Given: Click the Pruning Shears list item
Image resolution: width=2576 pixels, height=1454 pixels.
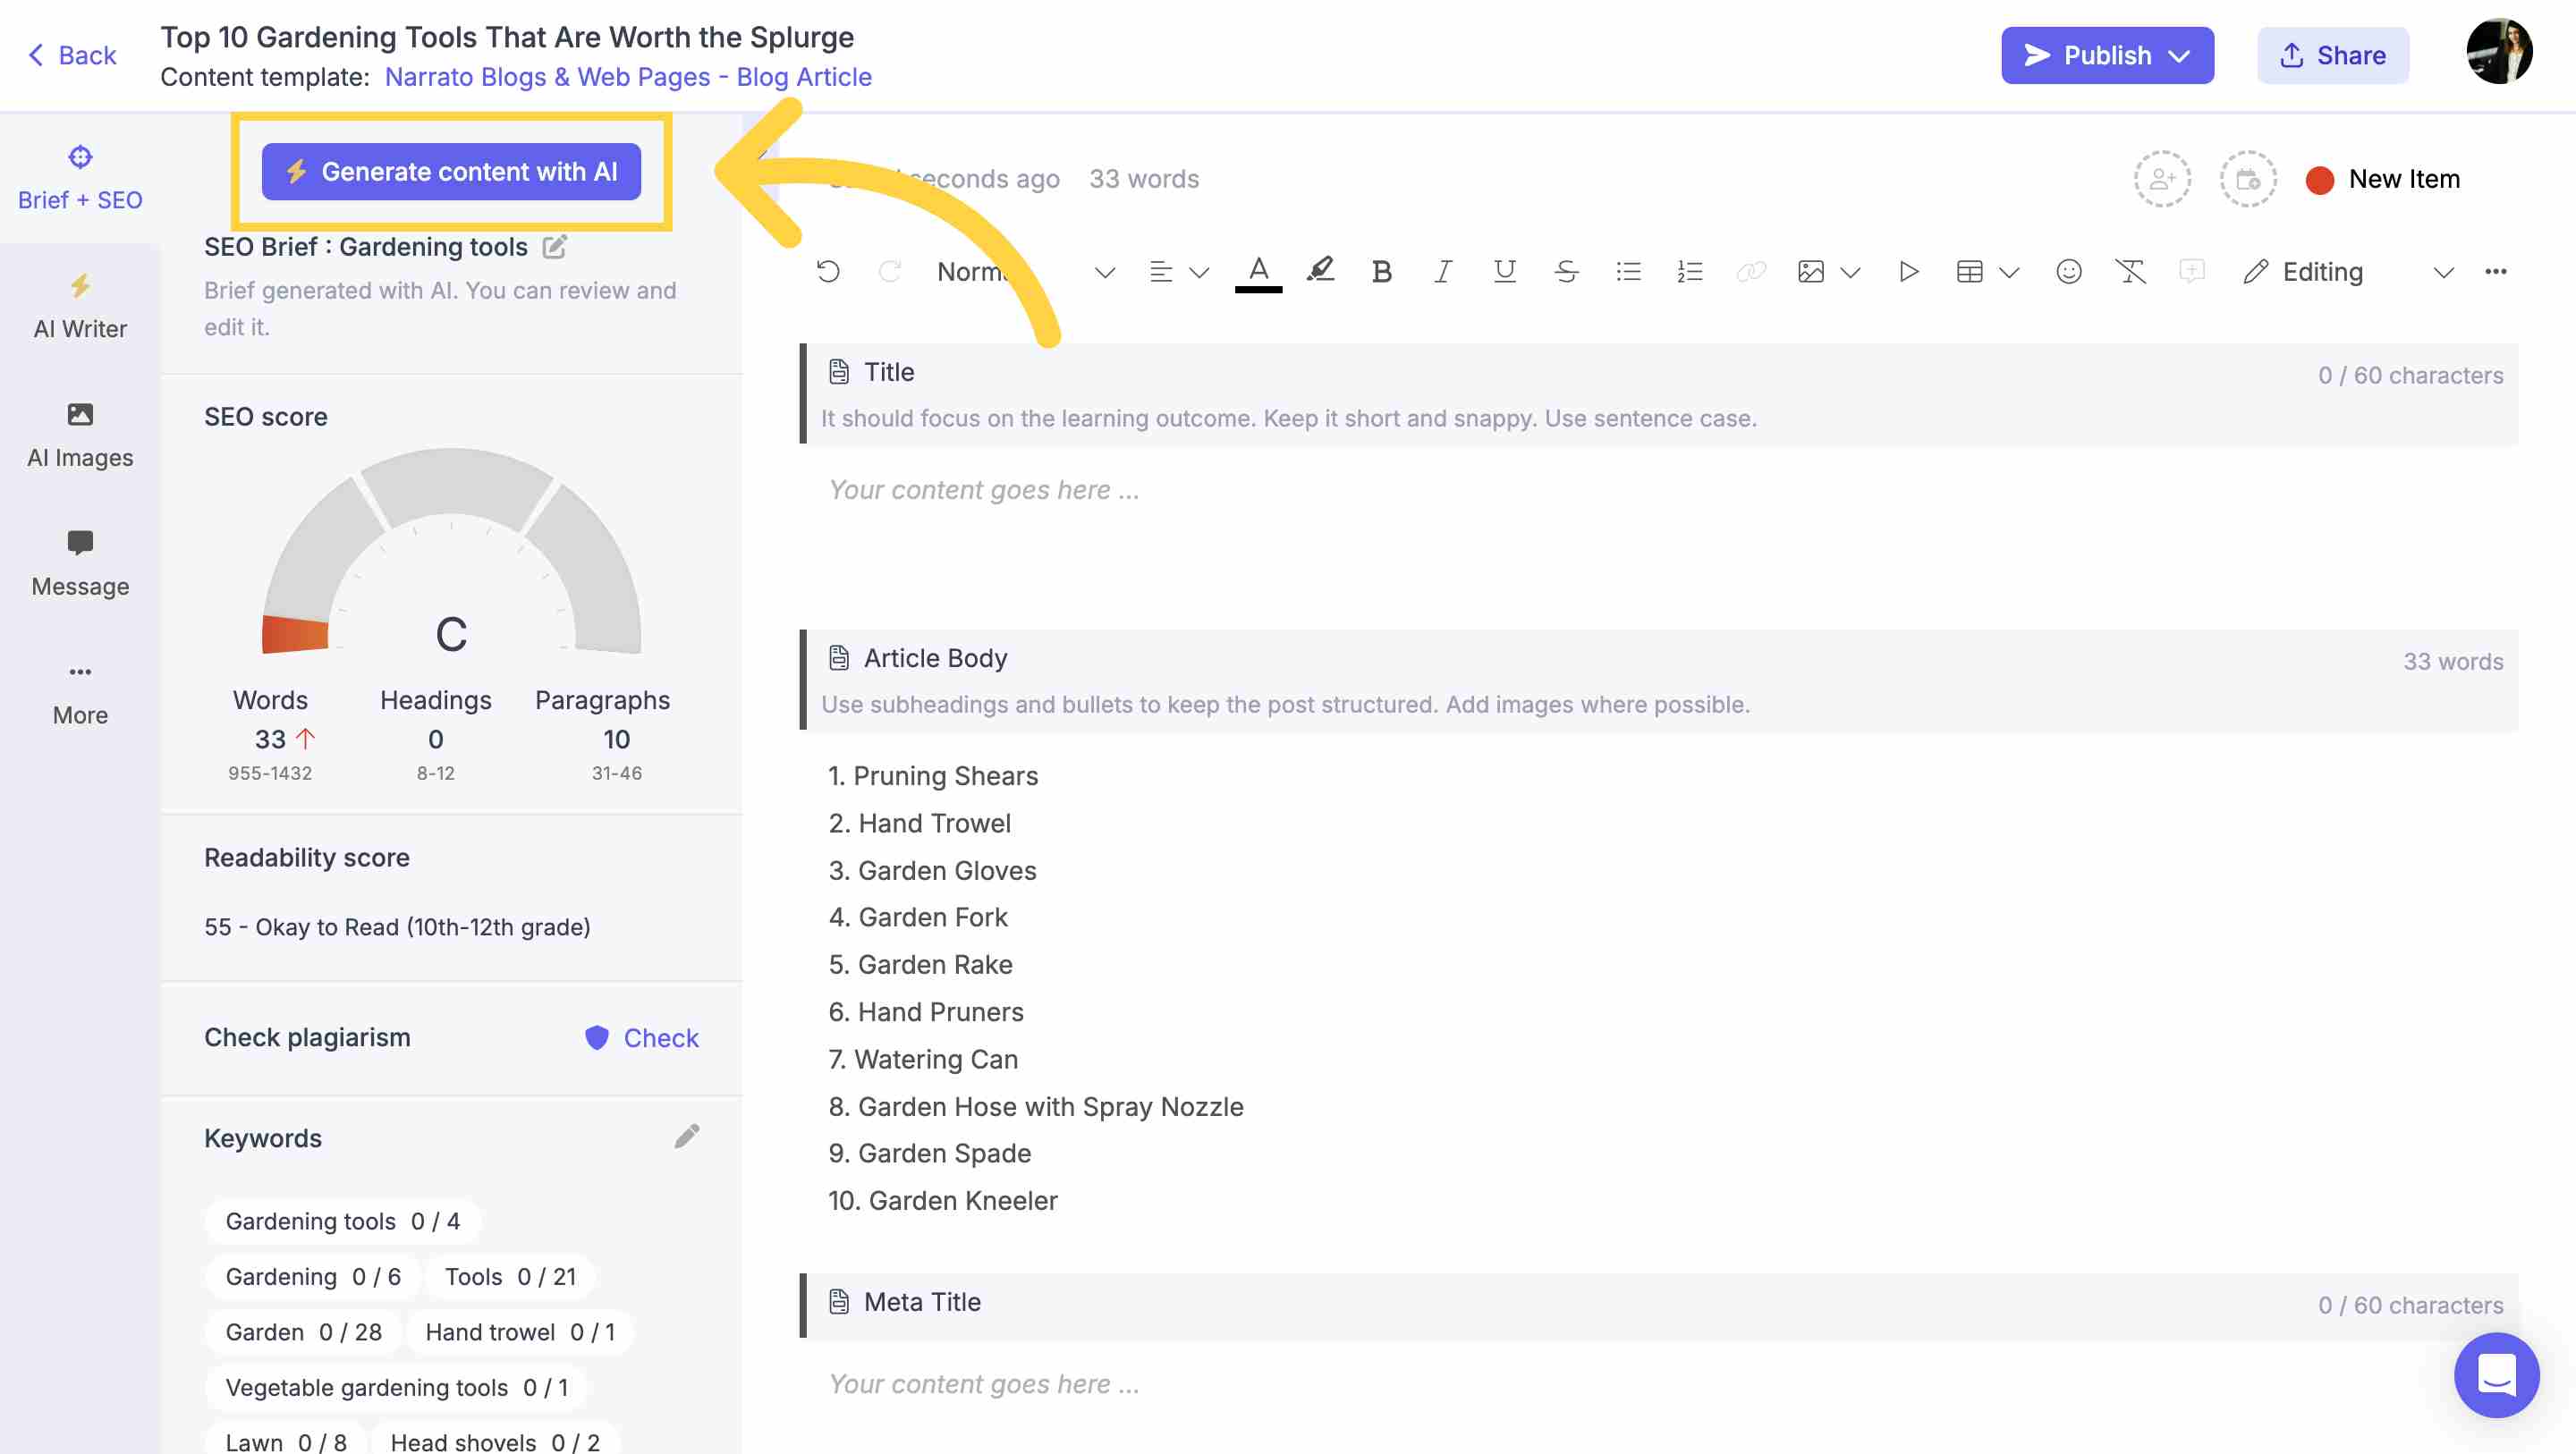Looking at the screenshot, I should pos(933,776).
